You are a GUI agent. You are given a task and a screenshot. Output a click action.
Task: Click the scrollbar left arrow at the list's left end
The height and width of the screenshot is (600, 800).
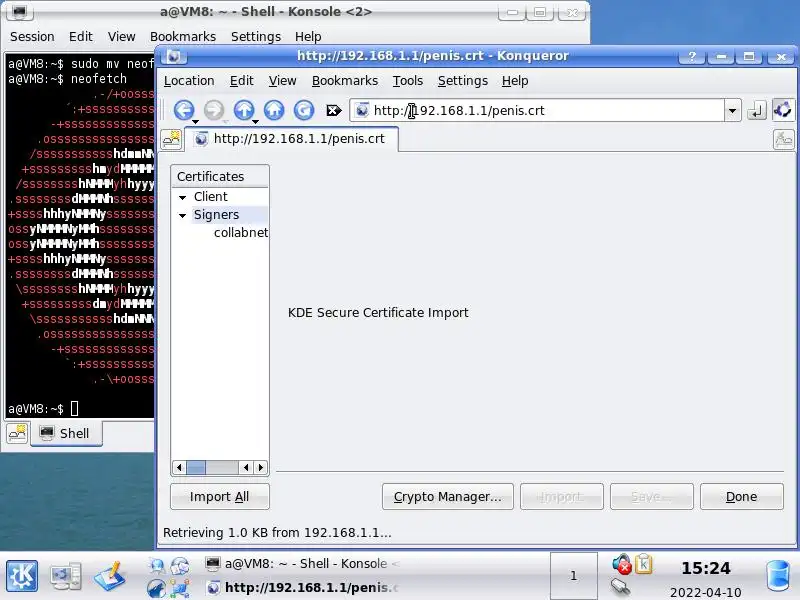pyautogui.click(x=179, y=467)
